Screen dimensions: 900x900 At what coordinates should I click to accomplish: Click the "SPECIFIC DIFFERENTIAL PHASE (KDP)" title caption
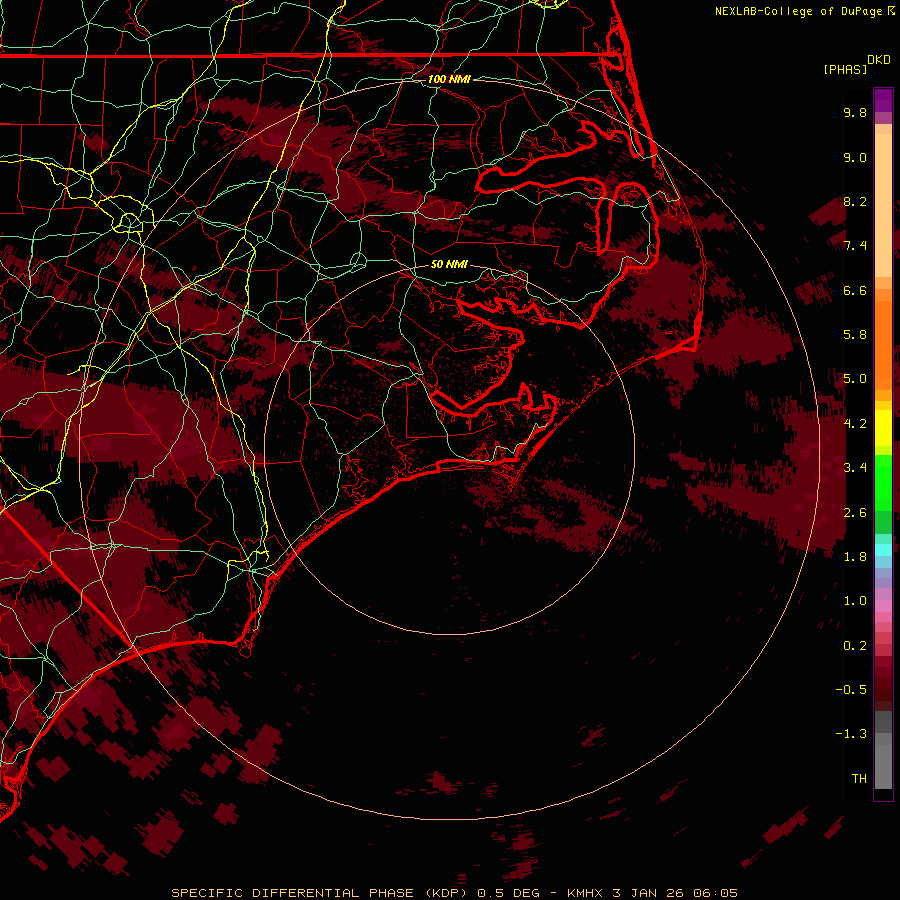coord(321,893)
